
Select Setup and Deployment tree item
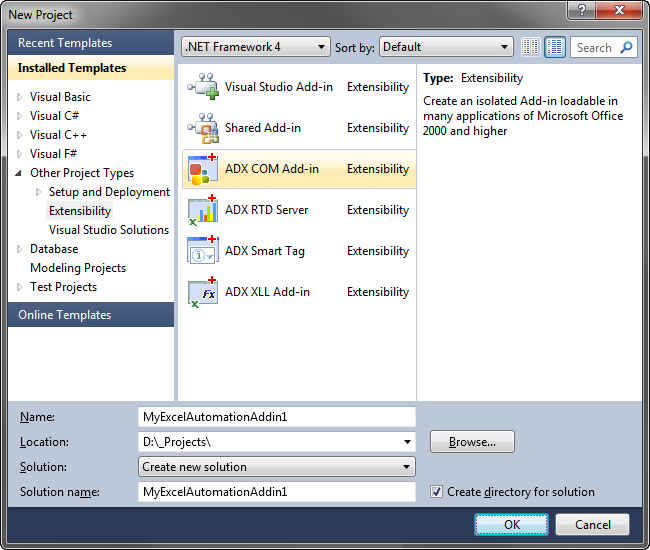[x=109, y=192]
